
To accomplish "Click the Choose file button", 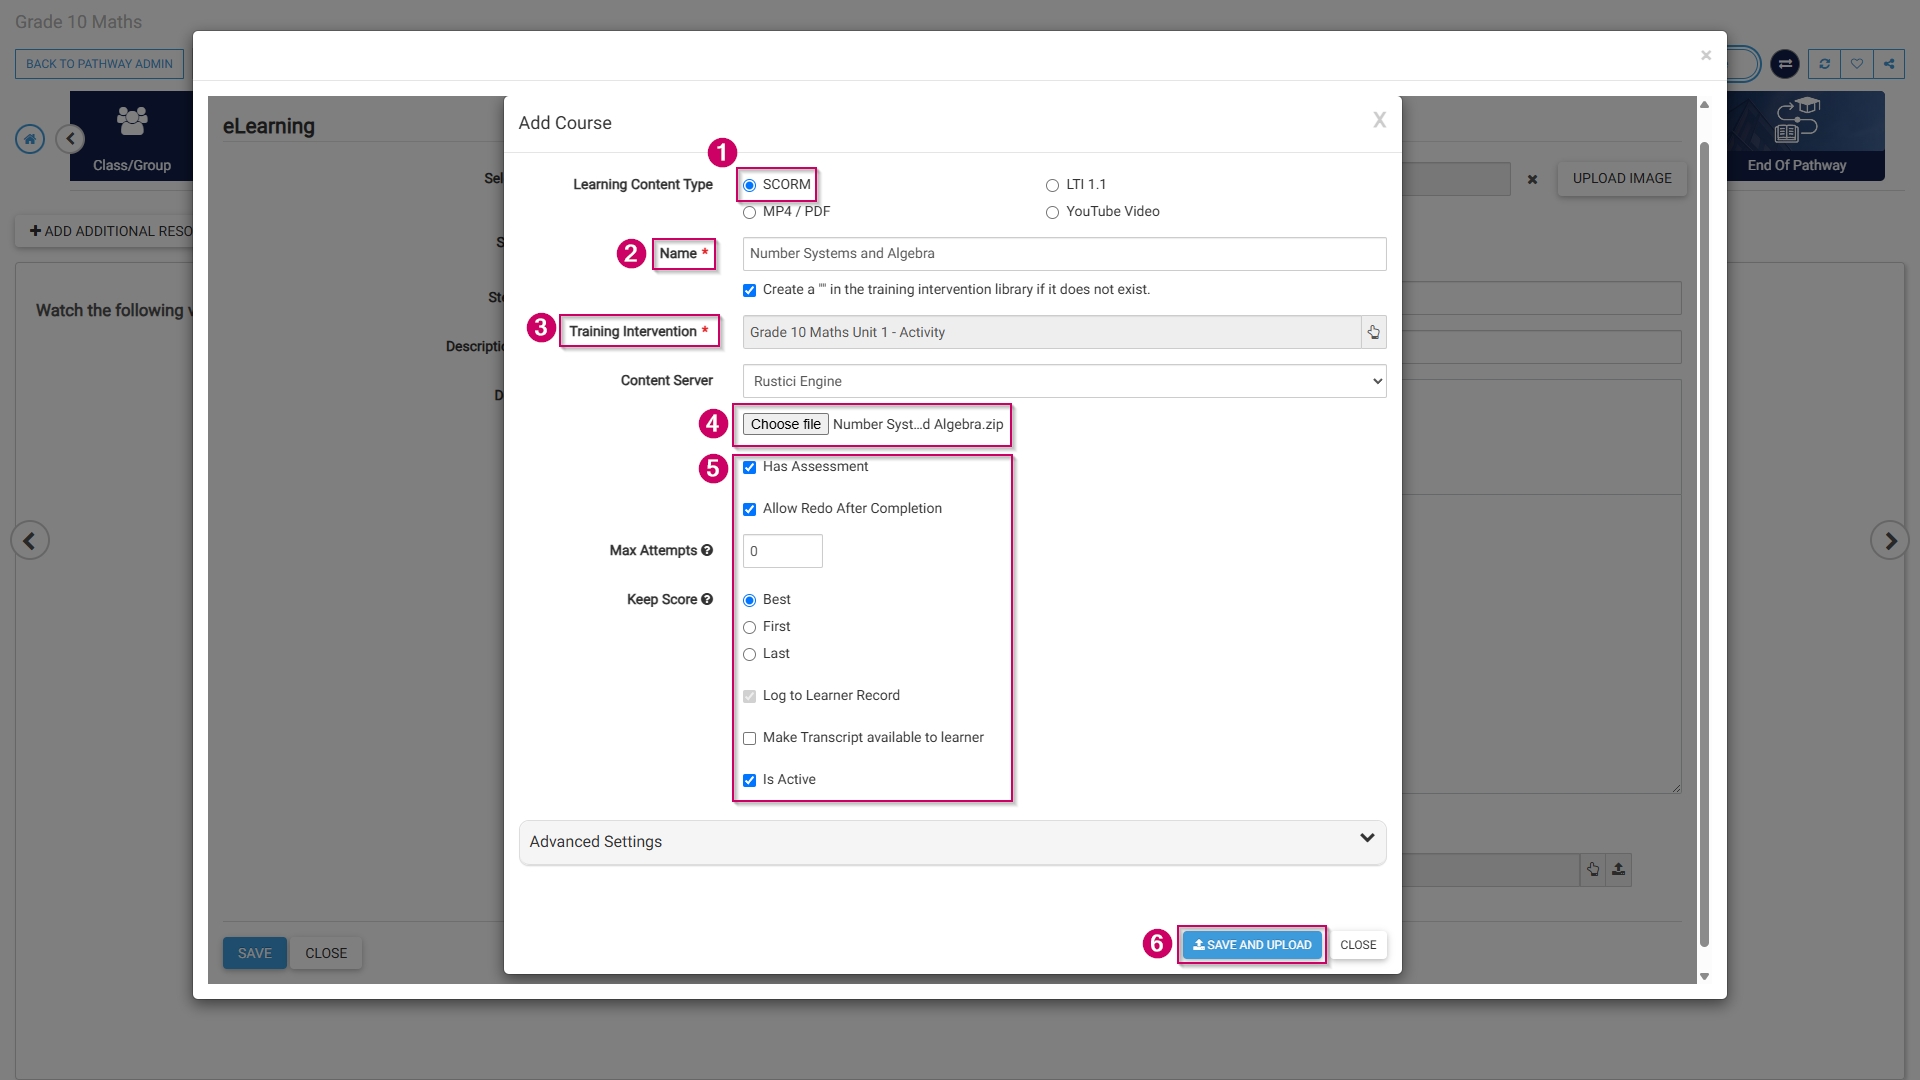I will point(786,424).
